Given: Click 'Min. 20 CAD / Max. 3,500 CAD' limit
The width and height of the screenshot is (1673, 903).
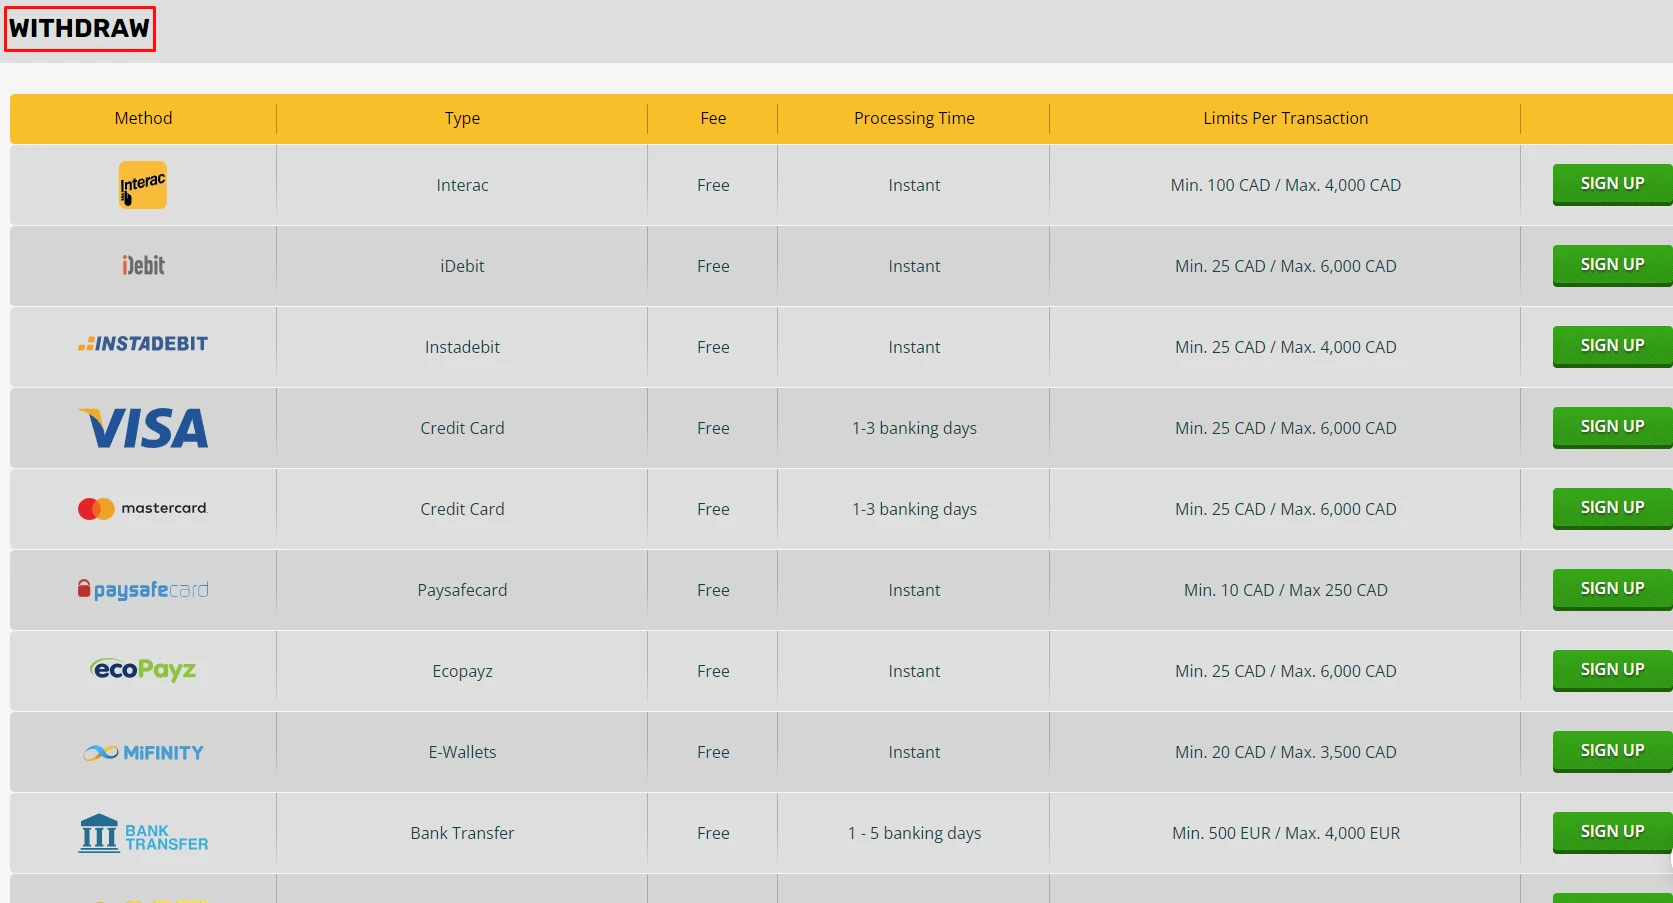Looking at the screenshot, I should pyautogui.click(x=1285, y=752).
